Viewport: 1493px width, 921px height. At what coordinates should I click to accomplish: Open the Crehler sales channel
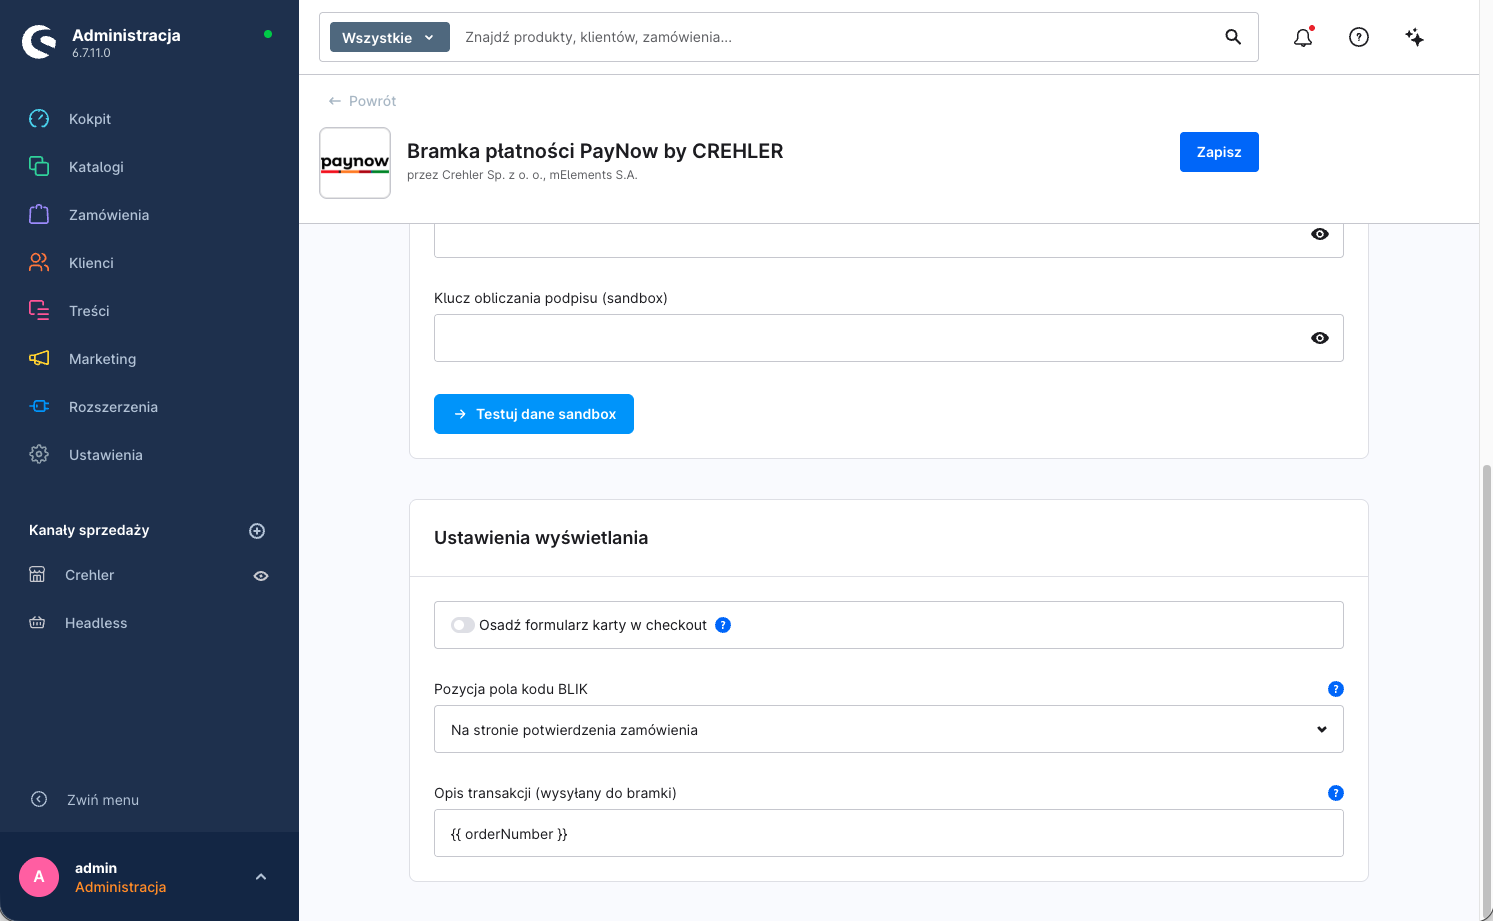coord(90,575)
